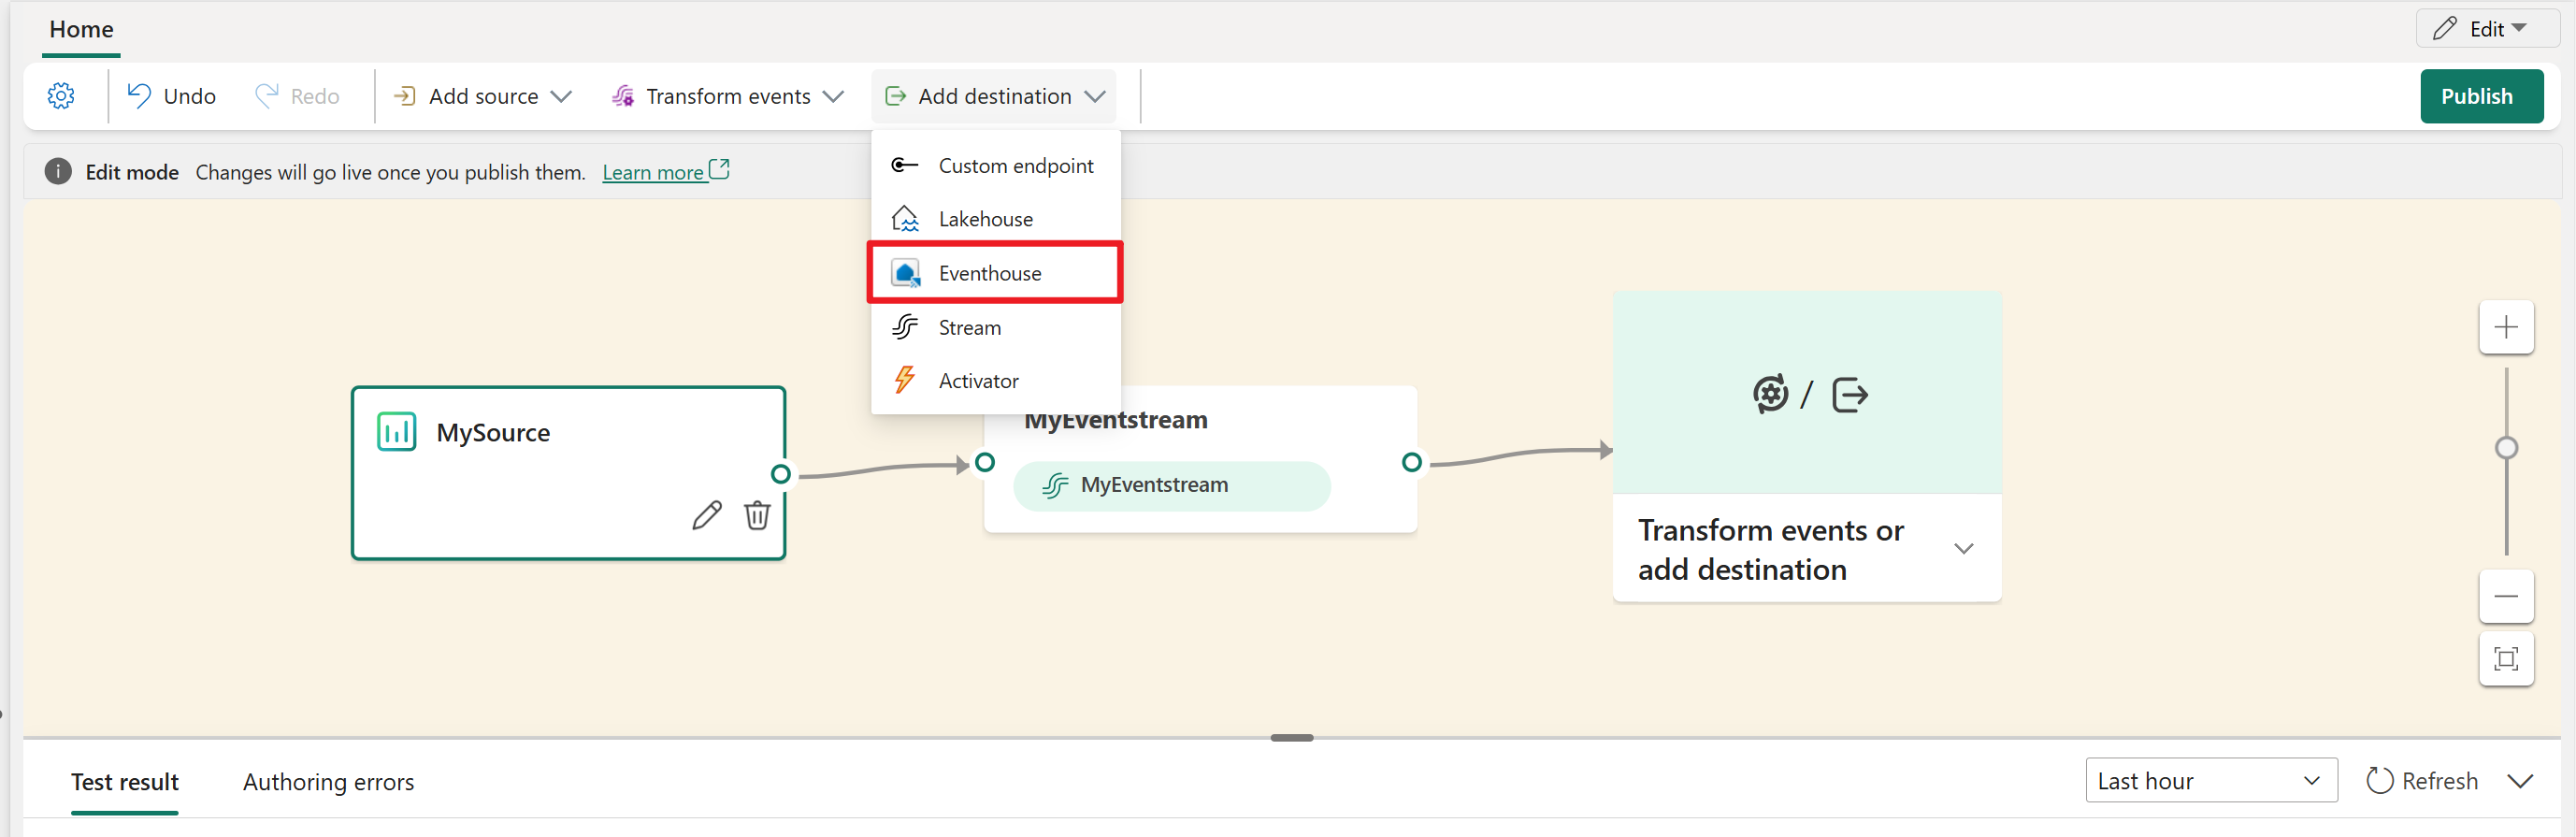Click the MySource output connector circle
This screenshot has height=837, width=2576.
tap(781, 474)
